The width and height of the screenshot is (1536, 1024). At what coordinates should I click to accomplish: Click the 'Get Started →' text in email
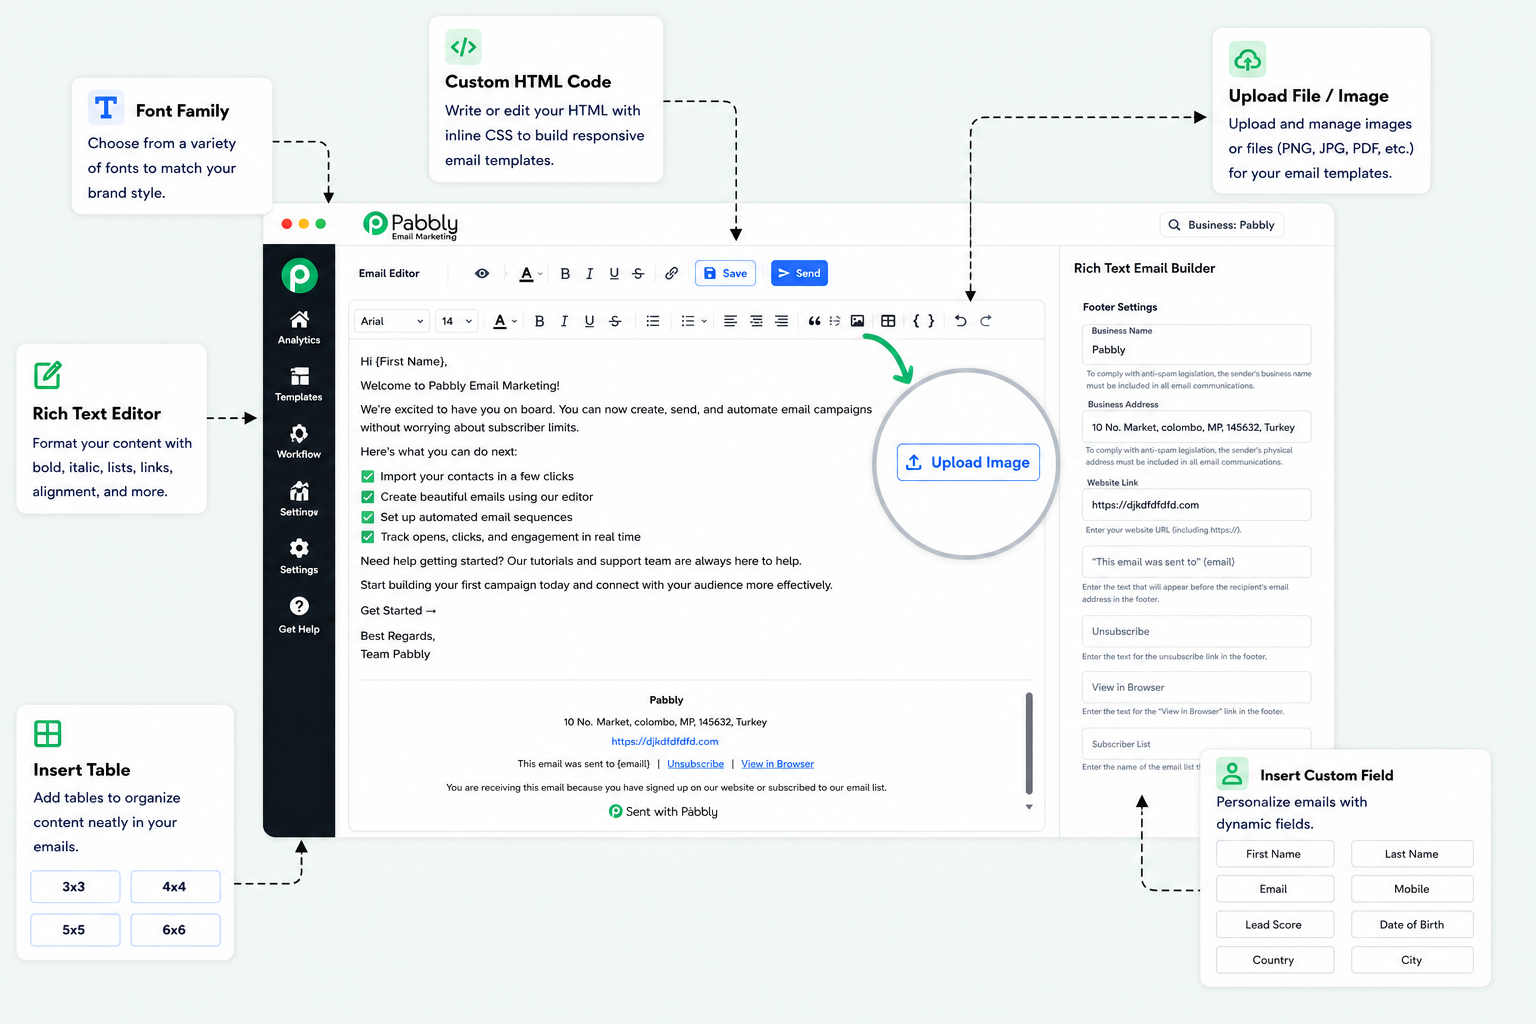pos(398,611)
